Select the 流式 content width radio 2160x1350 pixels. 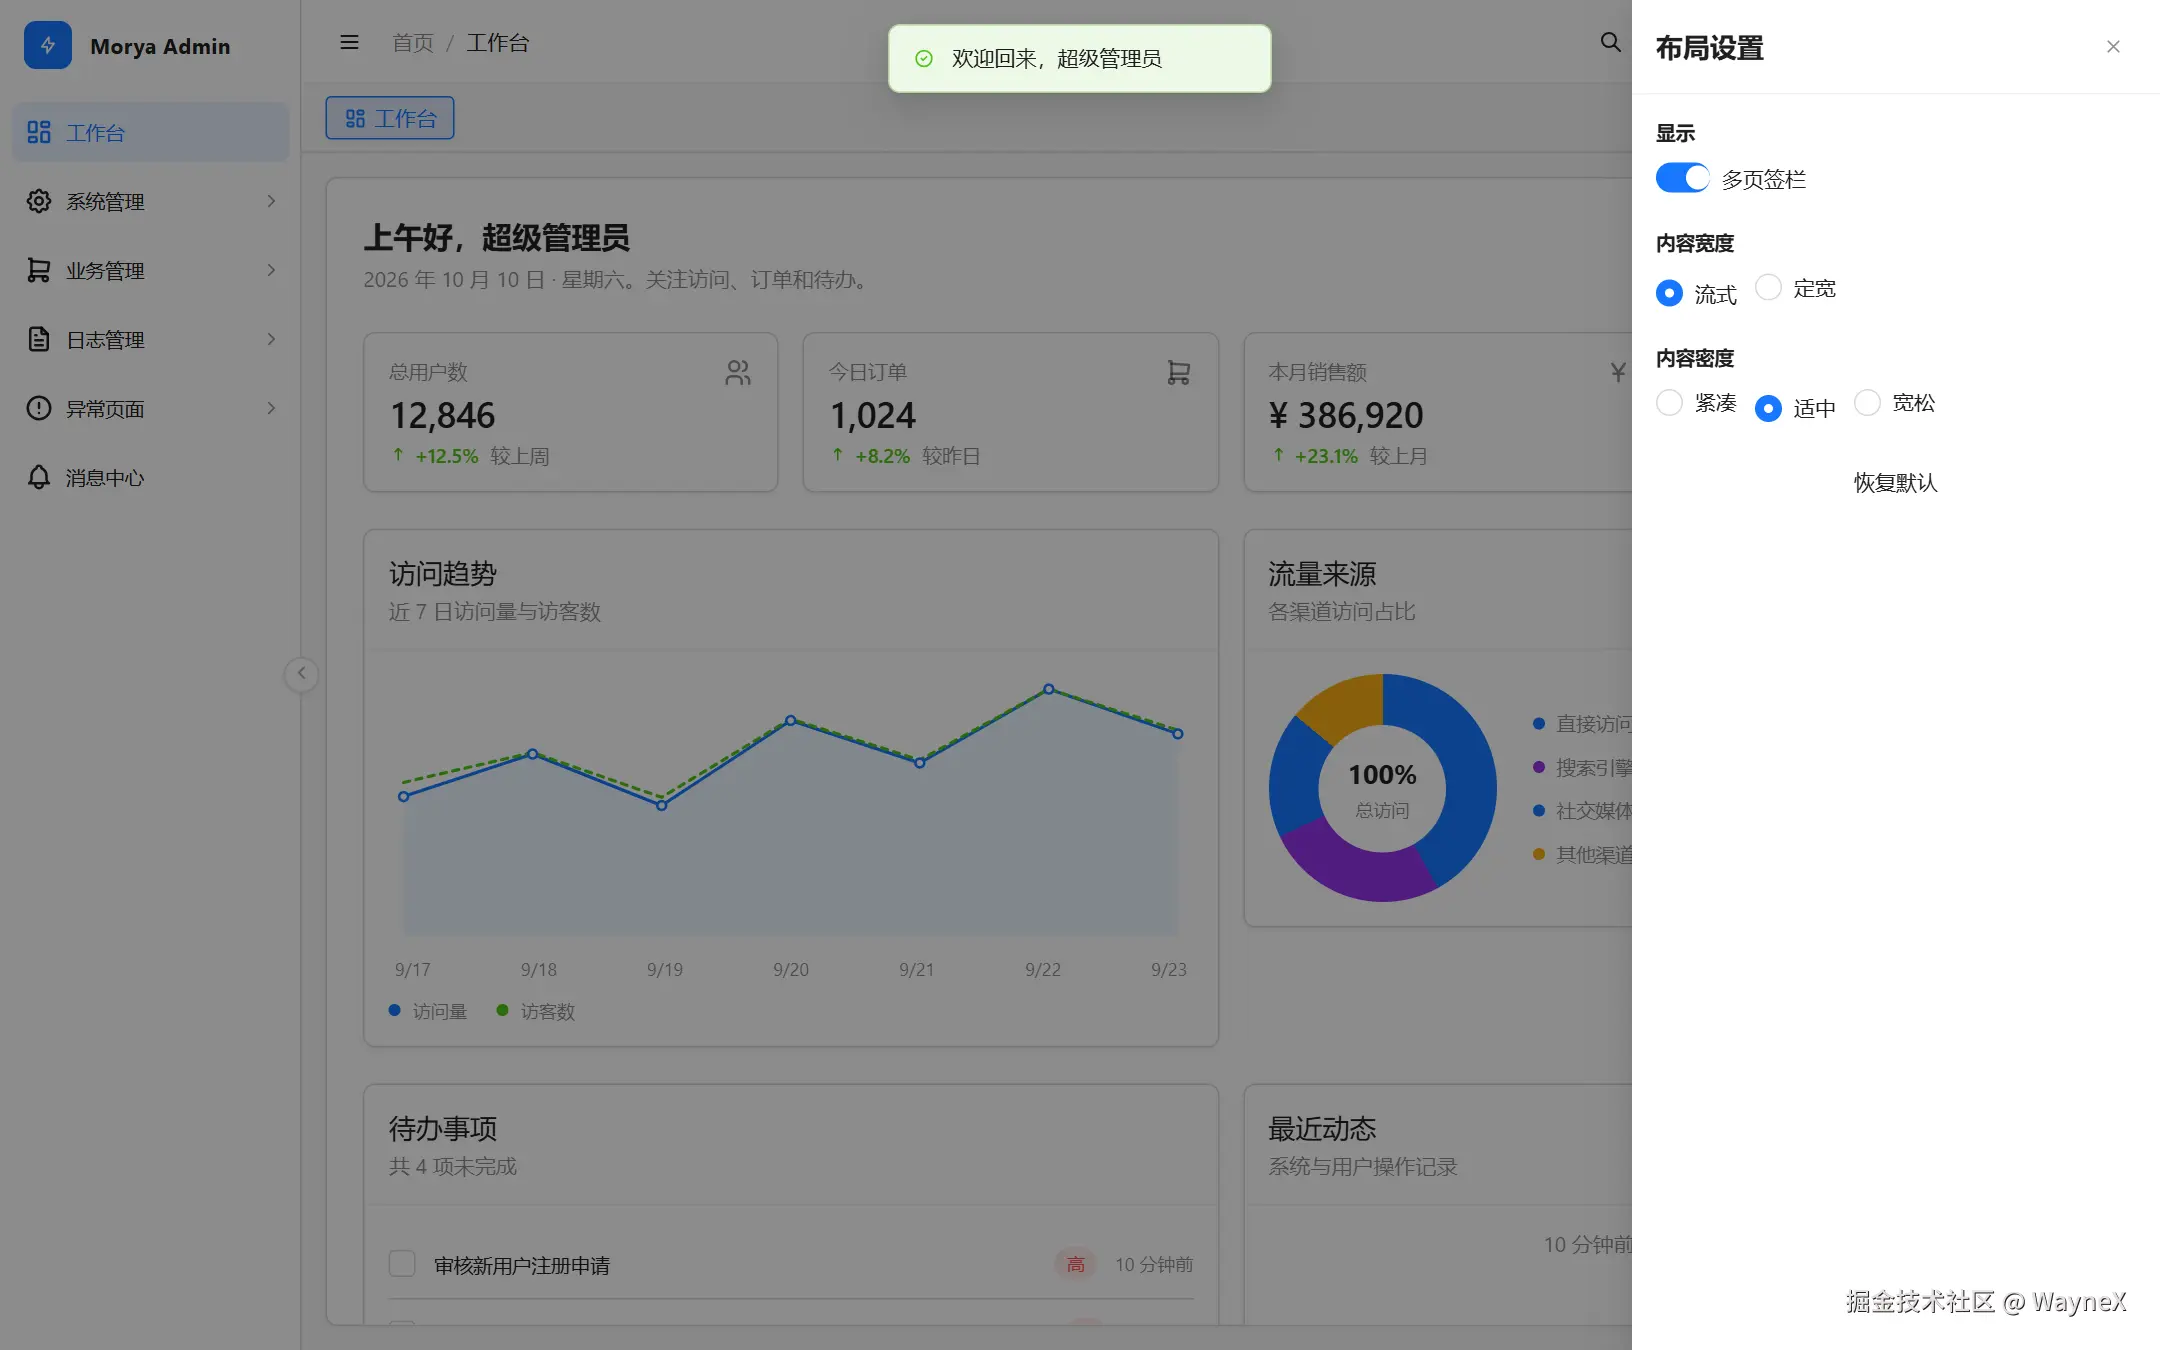pyautogui.click(x=1669, y=293)
